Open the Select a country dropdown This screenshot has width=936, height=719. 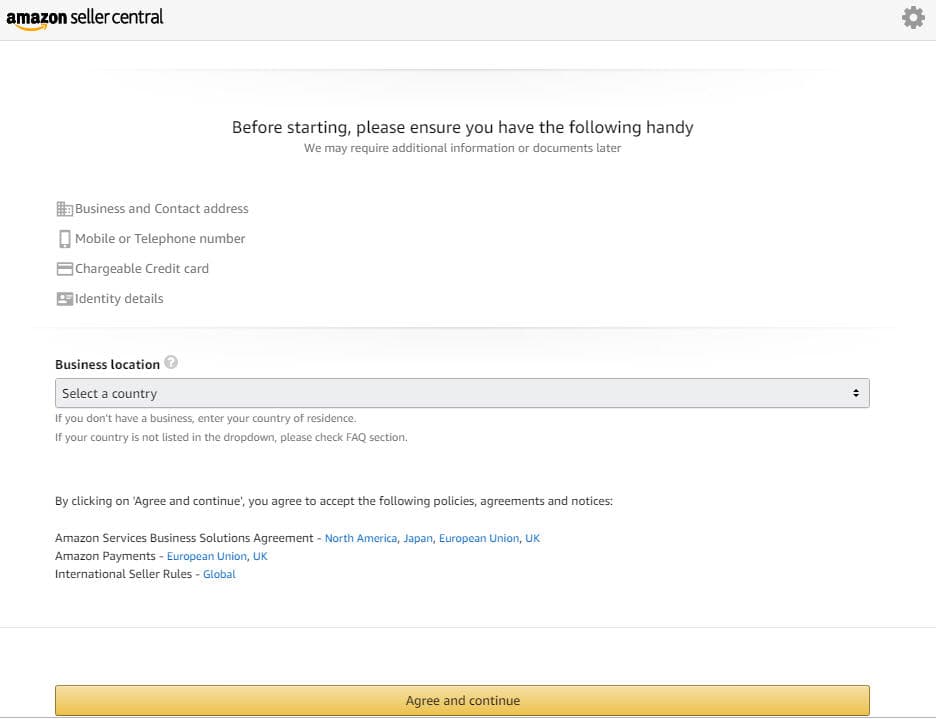point(462,393)
